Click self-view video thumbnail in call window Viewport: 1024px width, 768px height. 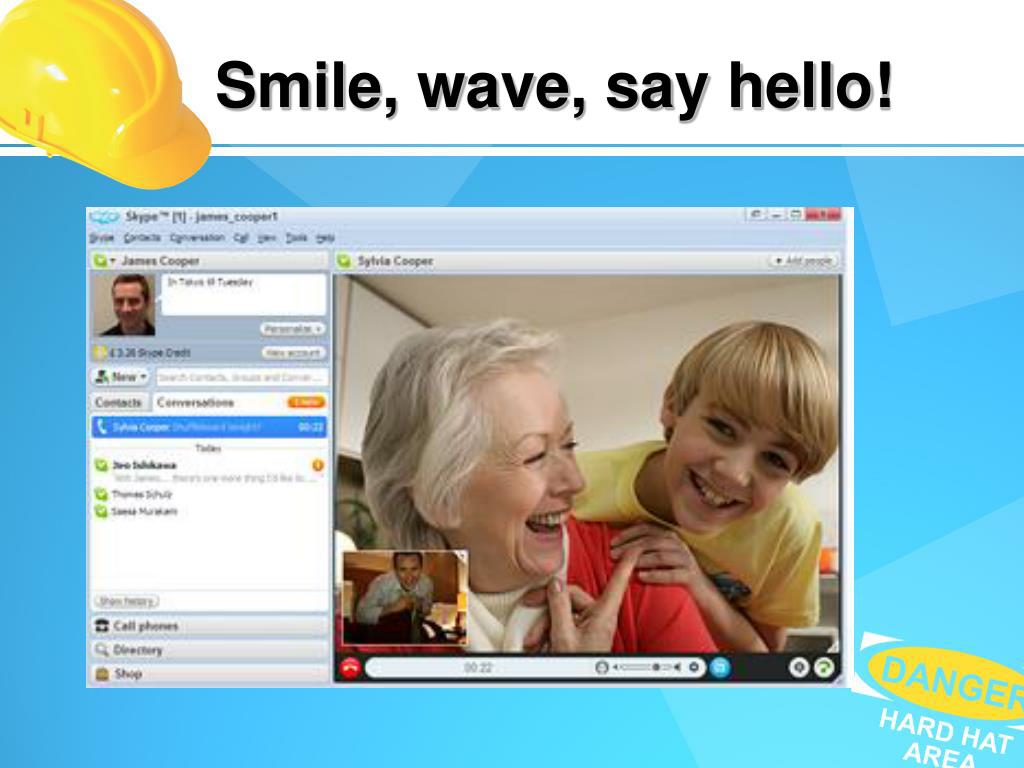(x=405, y=598)
